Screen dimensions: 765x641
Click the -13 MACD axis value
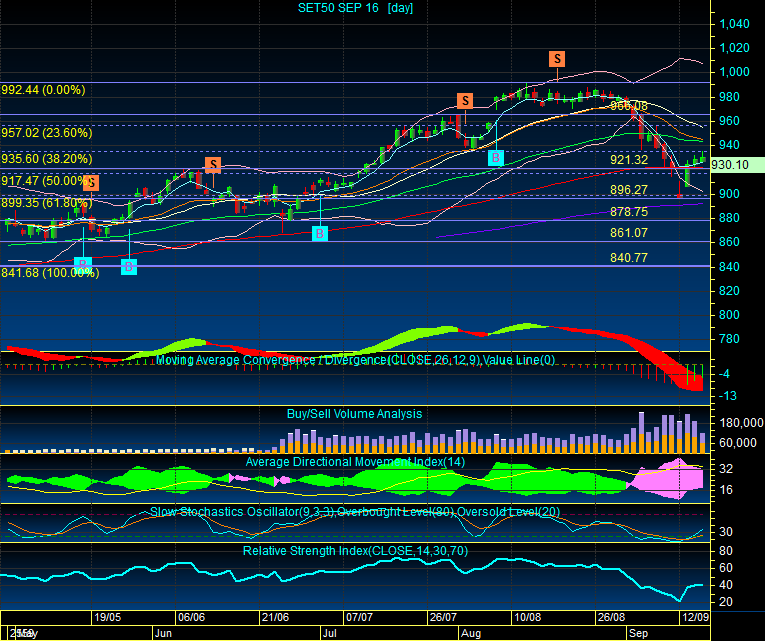coord(727,396)
